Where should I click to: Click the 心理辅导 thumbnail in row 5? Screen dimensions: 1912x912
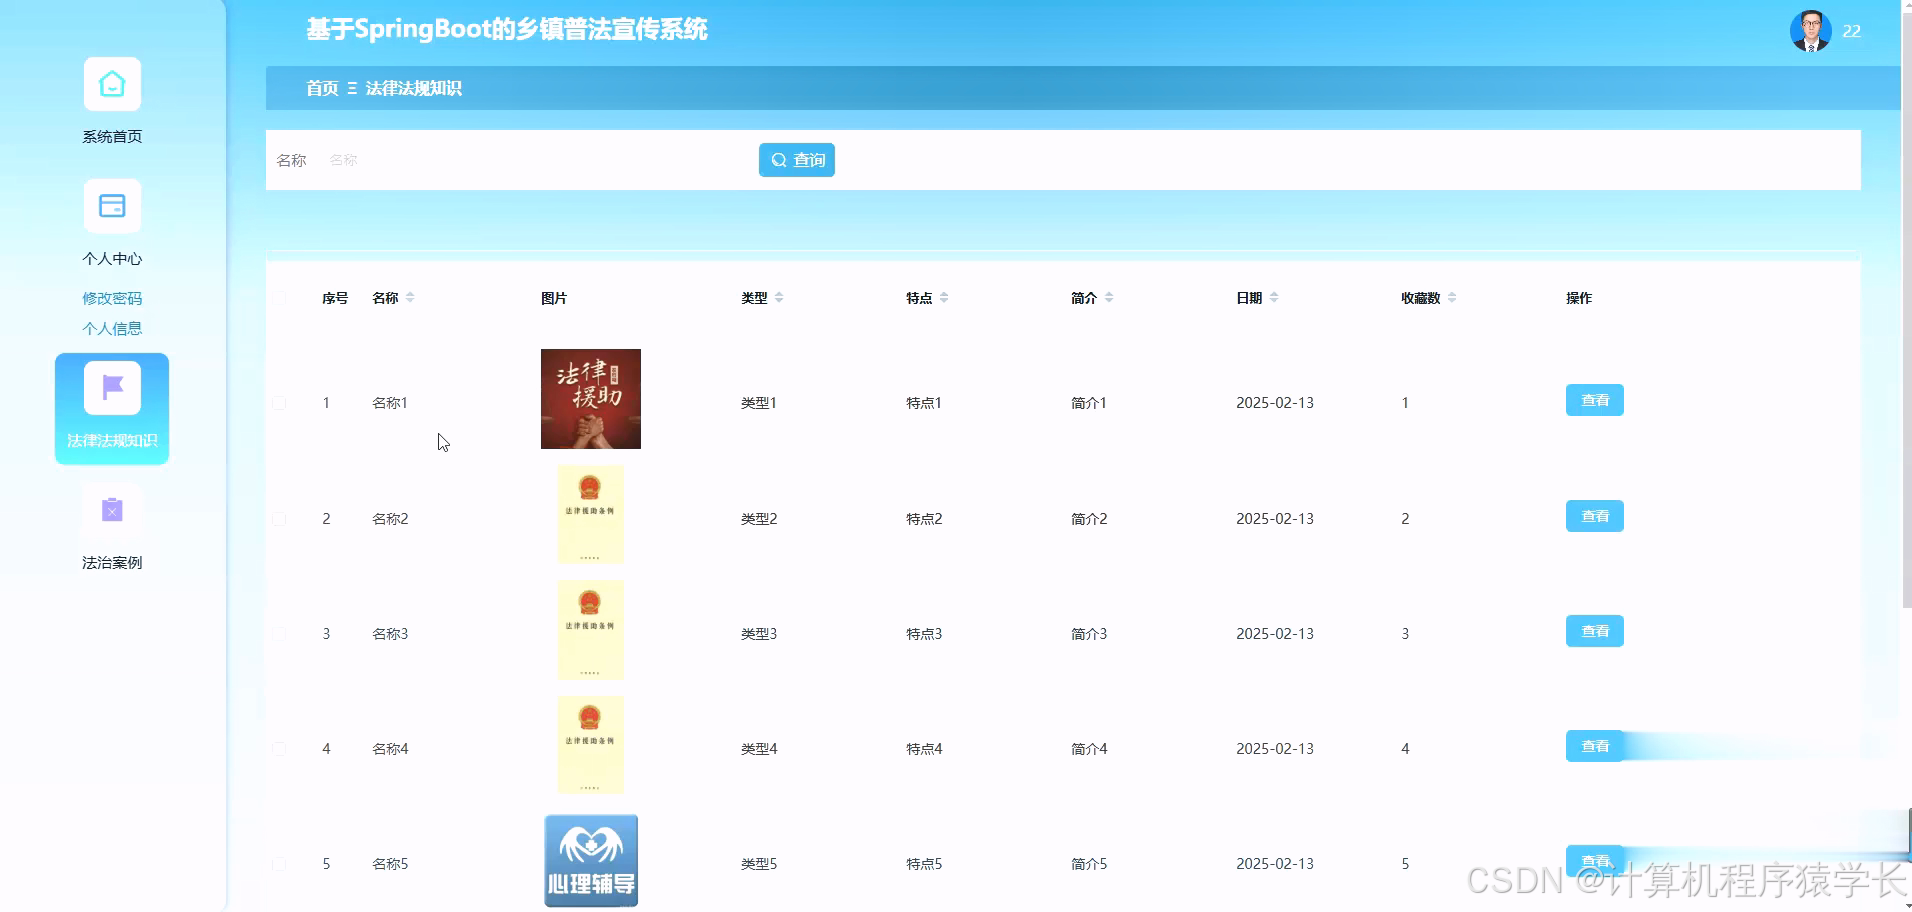coord(590,859)
